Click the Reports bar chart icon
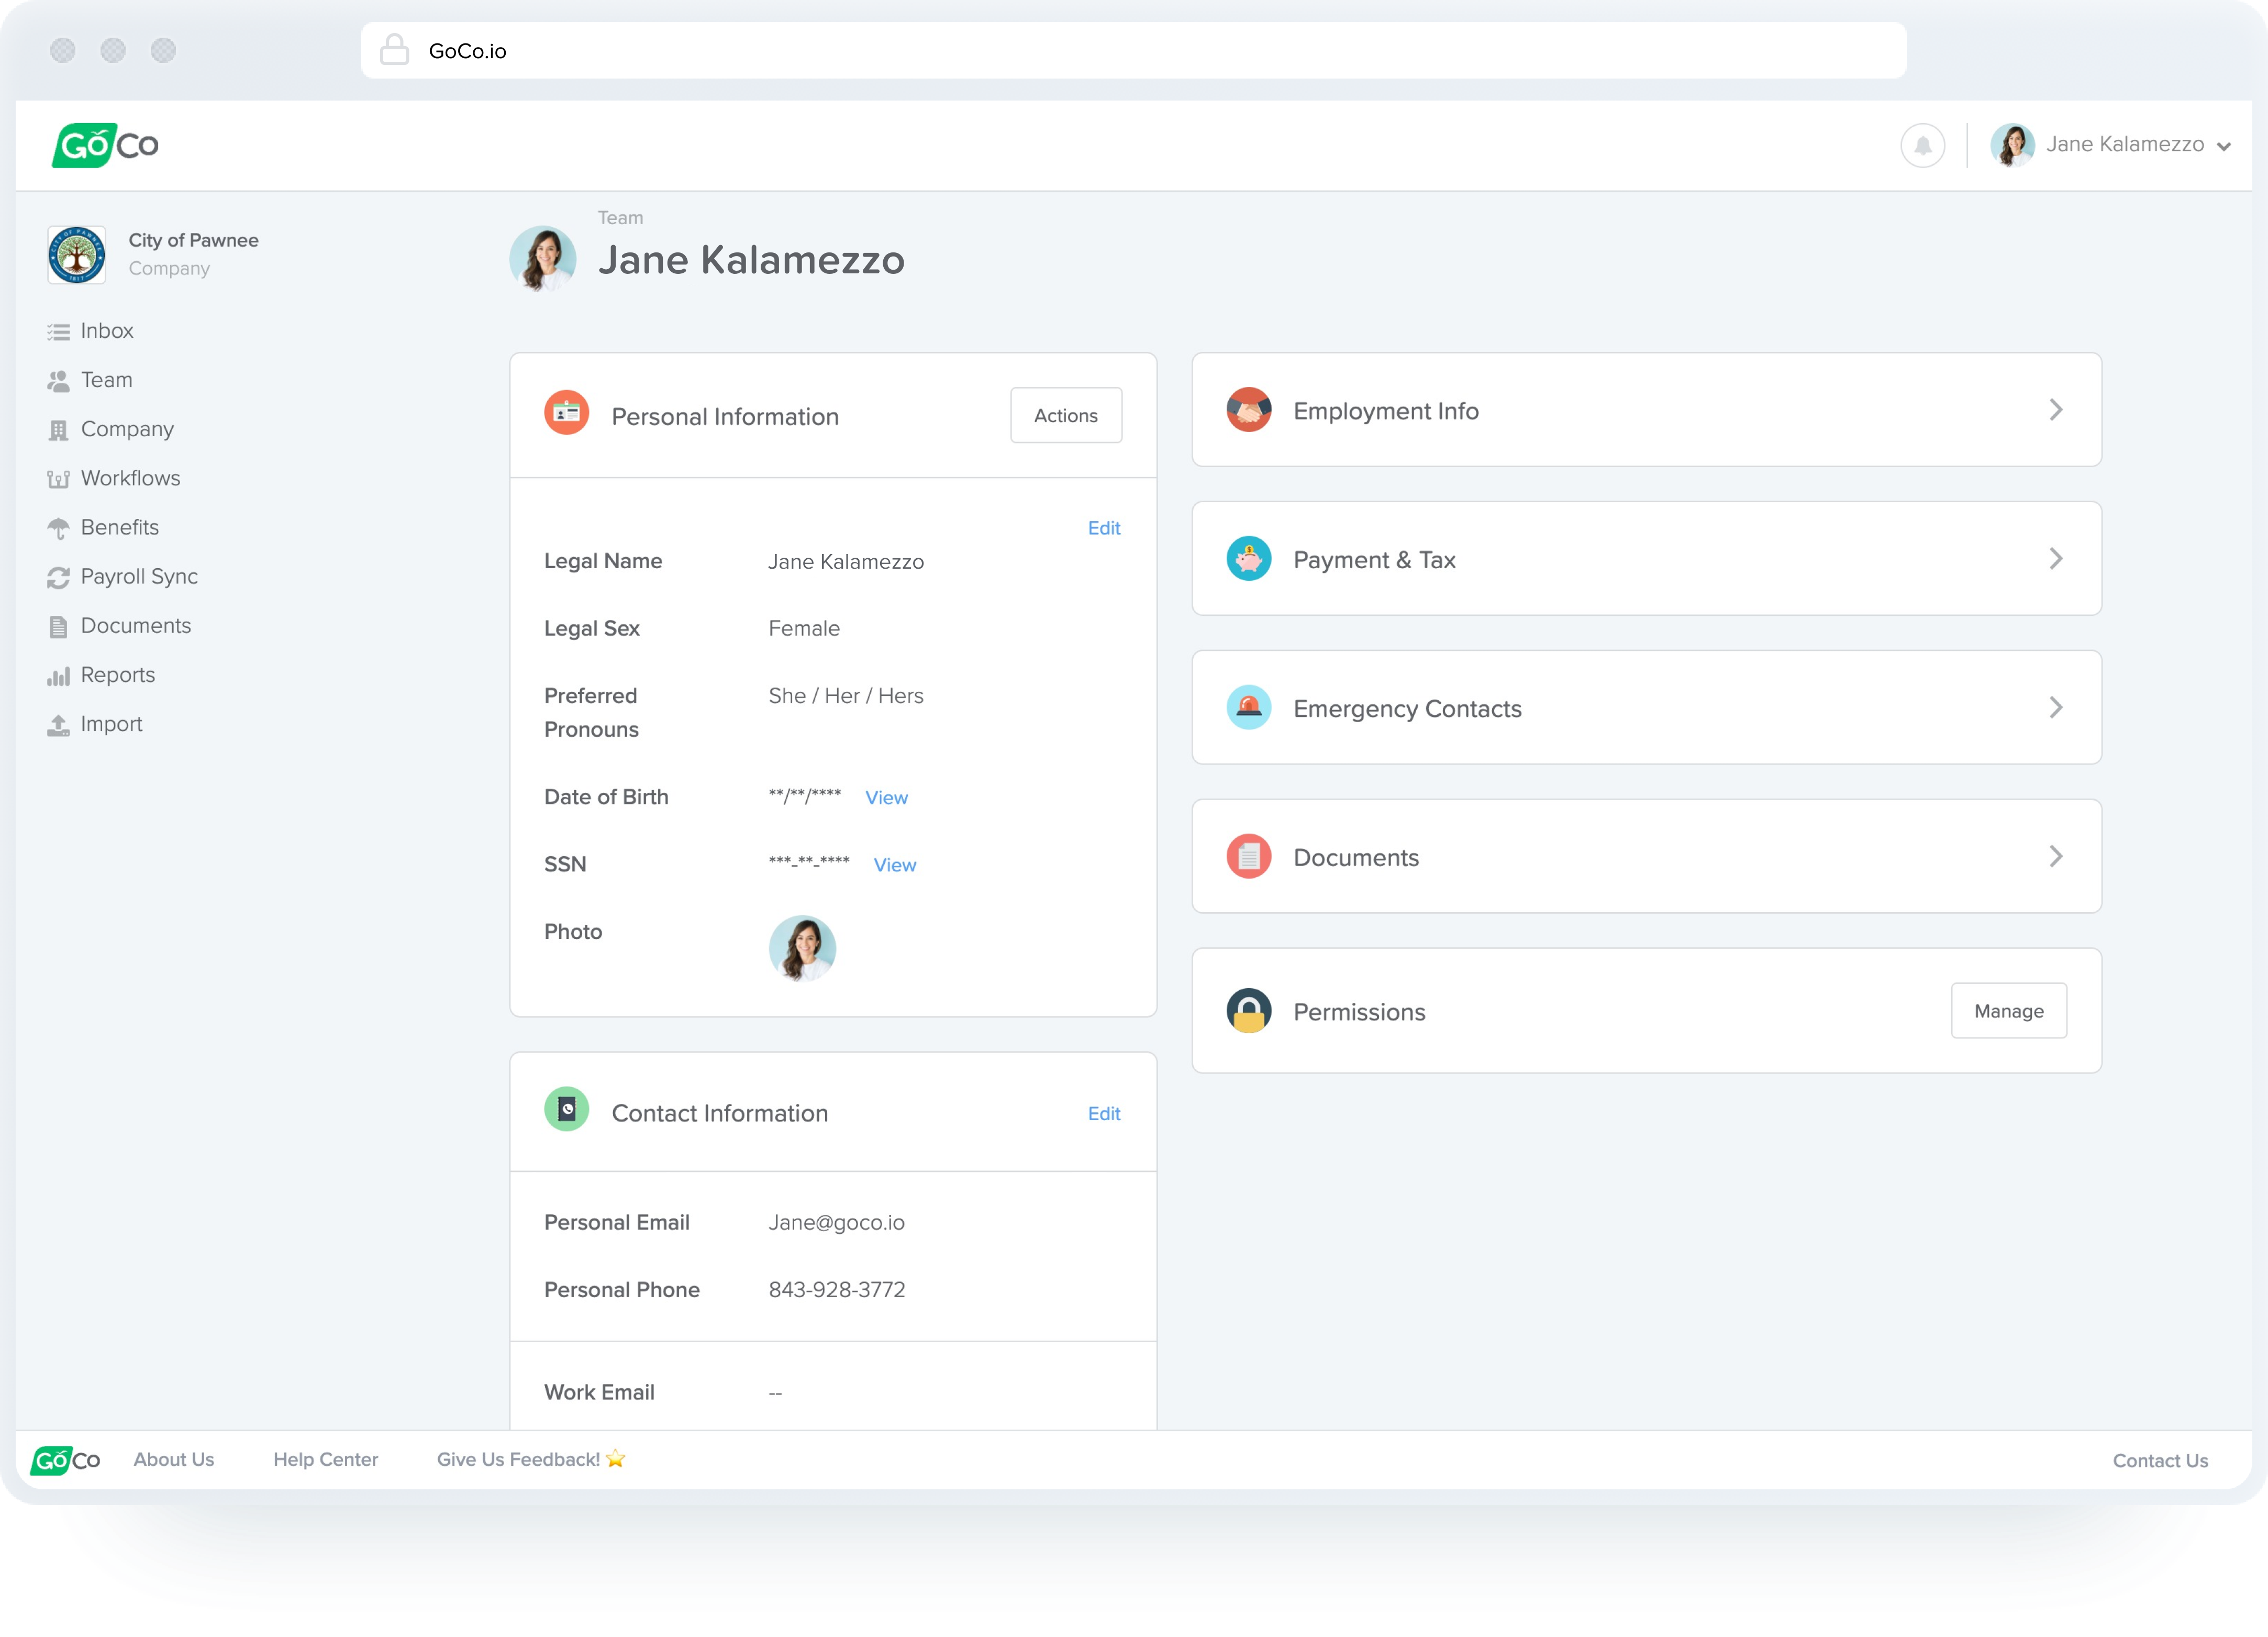The width and height of the screenshot is (2268, 1637). pos(58,676)
